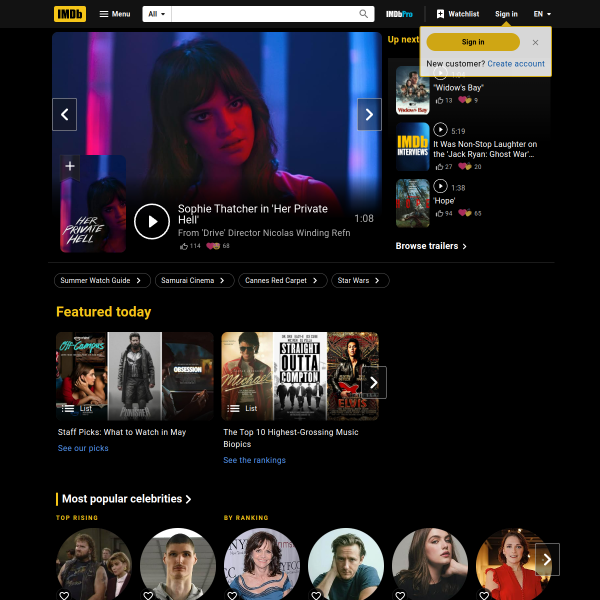Advance the Featured today carousel

(374, 383)
